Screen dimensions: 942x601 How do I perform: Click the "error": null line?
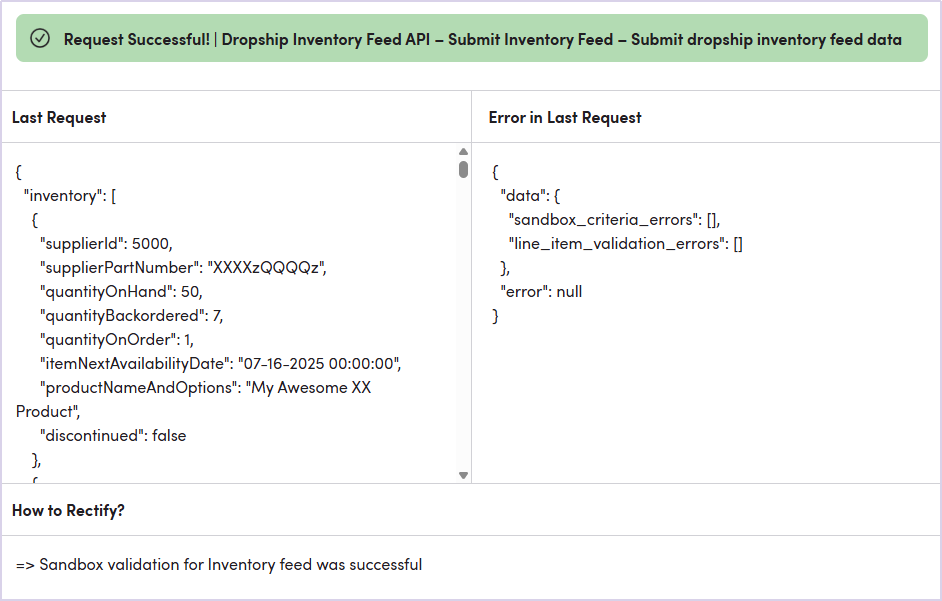coord(541,291)
